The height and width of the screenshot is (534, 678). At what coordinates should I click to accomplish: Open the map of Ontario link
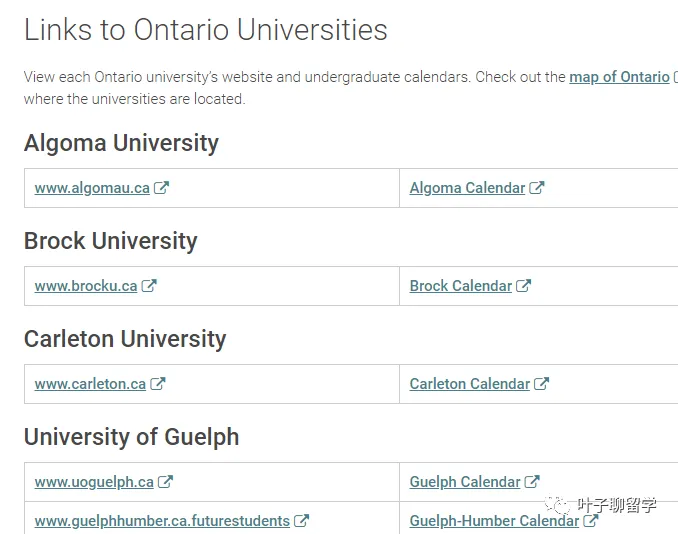pyautogui.click(x=619, y=77)
